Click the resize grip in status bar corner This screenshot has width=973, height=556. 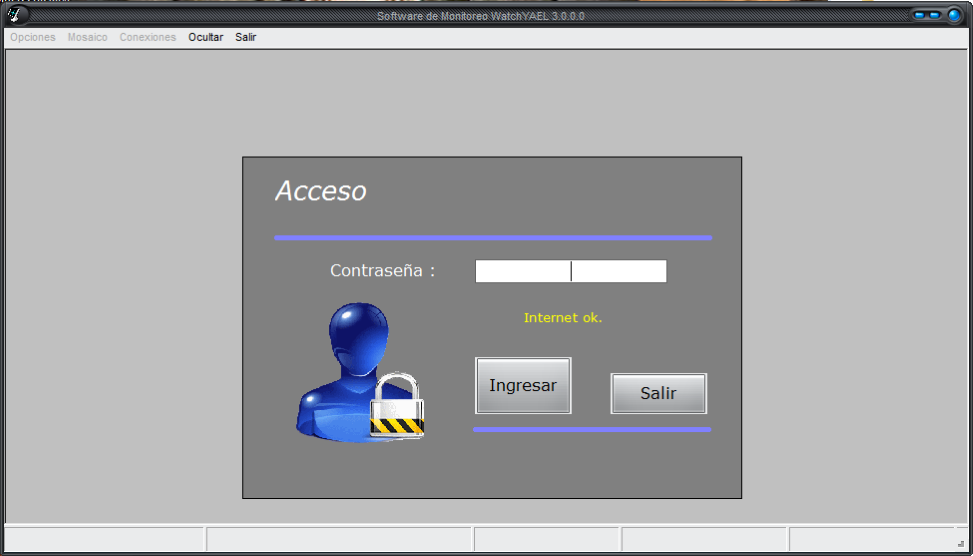[x=961, y=543]
